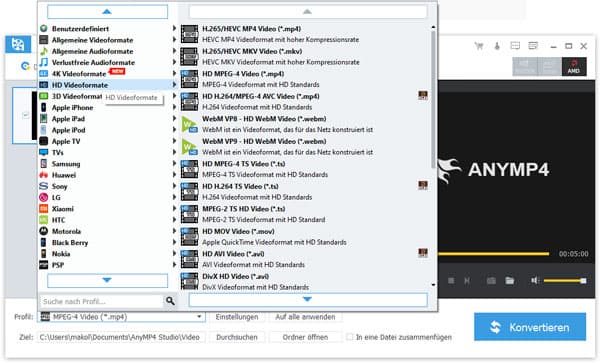Select HD Videoformate category
Viewport: 600px width, 363px height.
(107, 85)
